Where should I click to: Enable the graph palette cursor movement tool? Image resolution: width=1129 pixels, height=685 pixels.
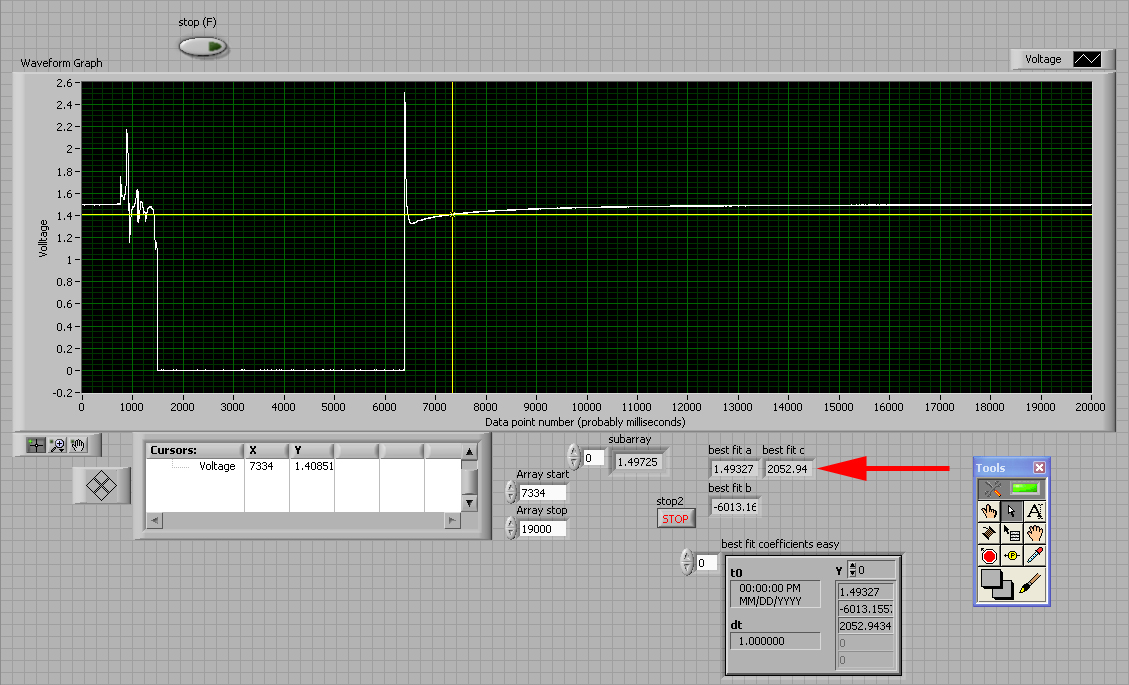(x=36, y=445)
